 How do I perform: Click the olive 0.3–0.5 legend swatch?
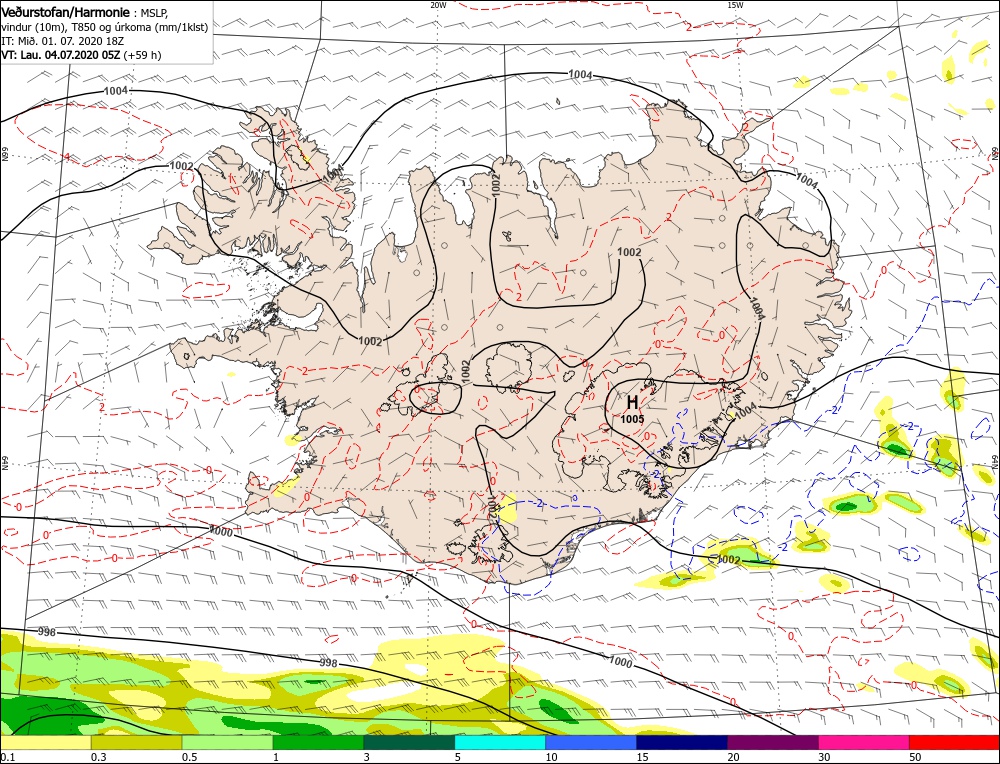point(136,742)
